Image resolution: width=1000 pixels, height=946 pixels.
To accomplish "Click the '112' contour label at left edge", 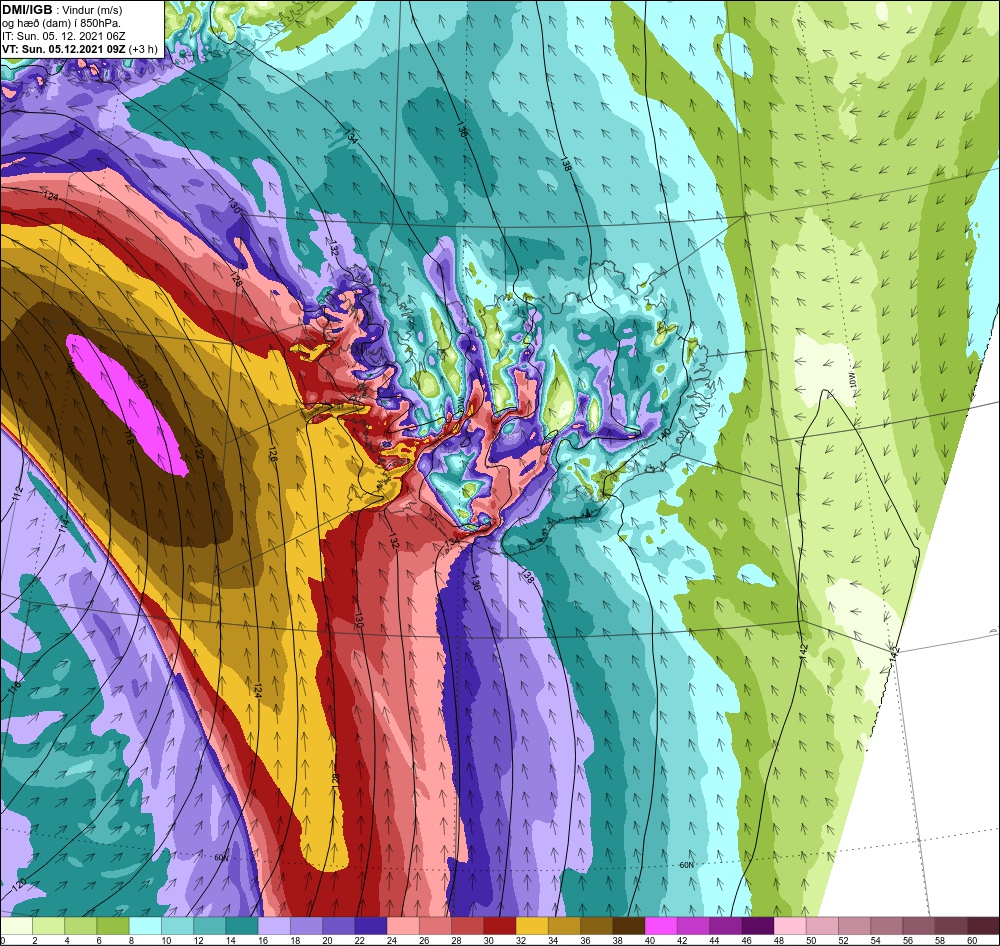I will point(17,494).
